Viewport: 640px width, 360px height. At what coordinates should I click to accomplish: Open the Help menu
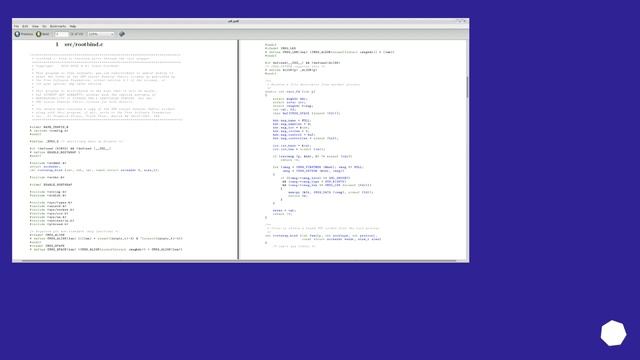coord(73,26)
